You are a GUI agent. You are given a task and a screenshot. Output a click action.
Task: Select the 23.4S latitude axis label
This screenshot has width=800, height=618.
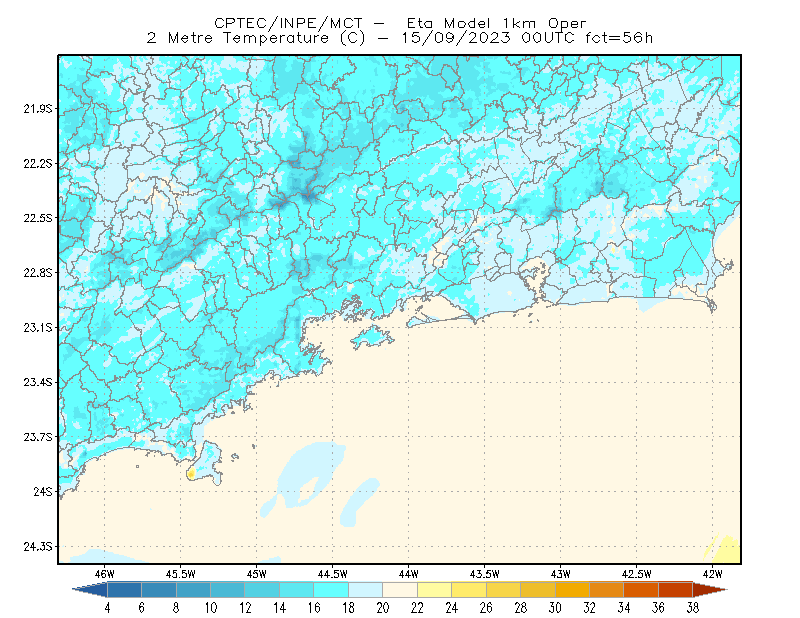point(38,382)
